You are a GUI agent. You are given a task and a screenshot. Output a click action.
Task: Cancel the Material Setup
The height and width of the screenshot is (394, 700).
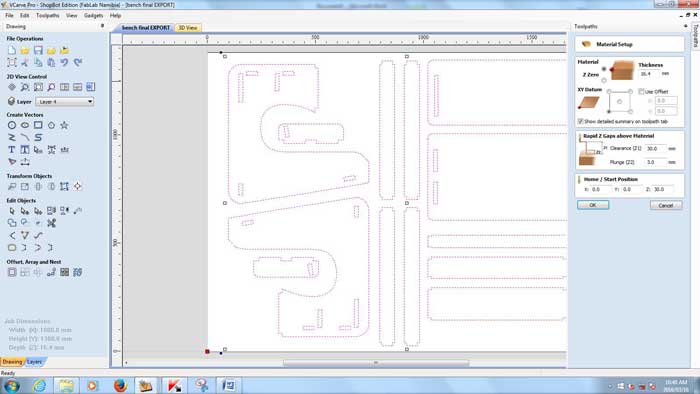[x=666, y=205]
